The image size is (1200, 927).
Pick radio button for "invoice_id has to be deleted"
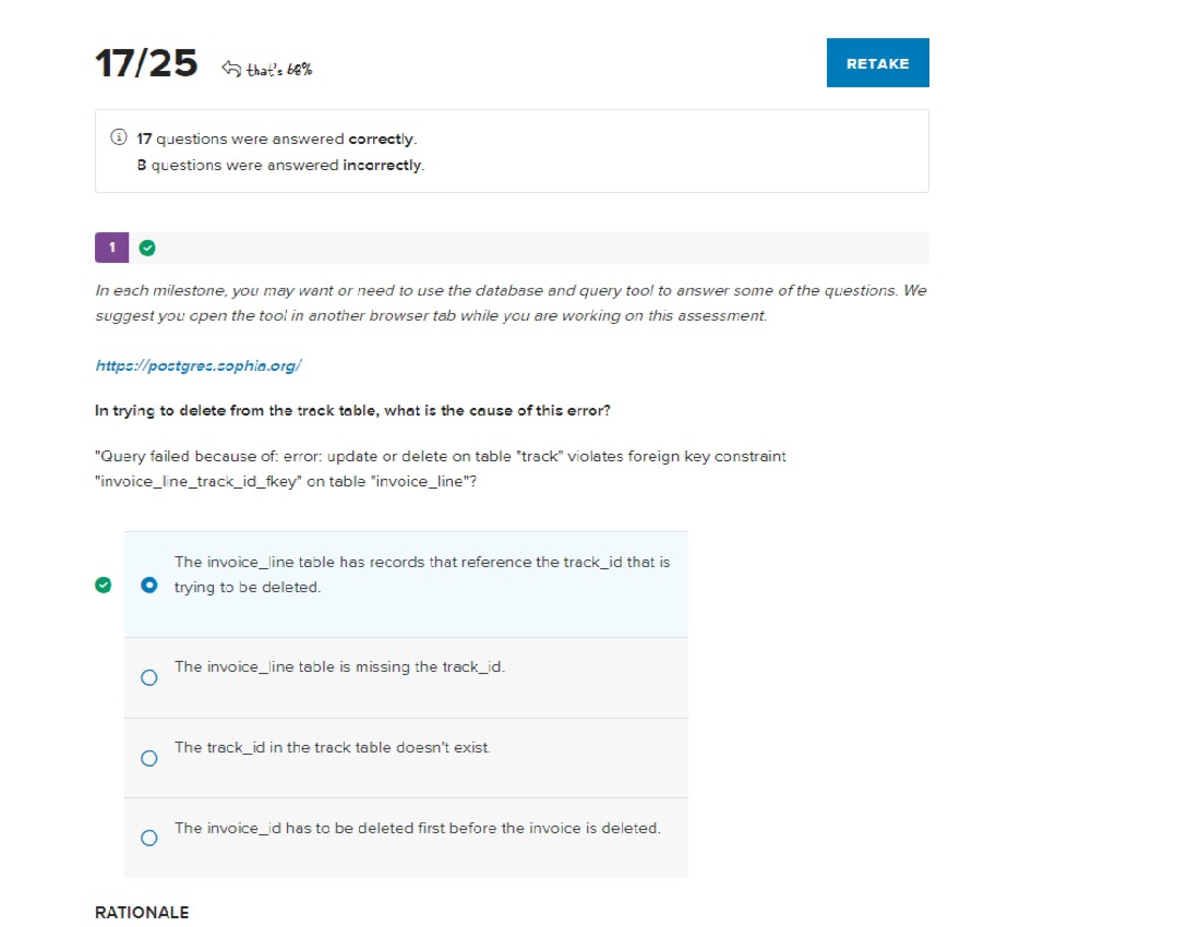(x=149, y=838)
